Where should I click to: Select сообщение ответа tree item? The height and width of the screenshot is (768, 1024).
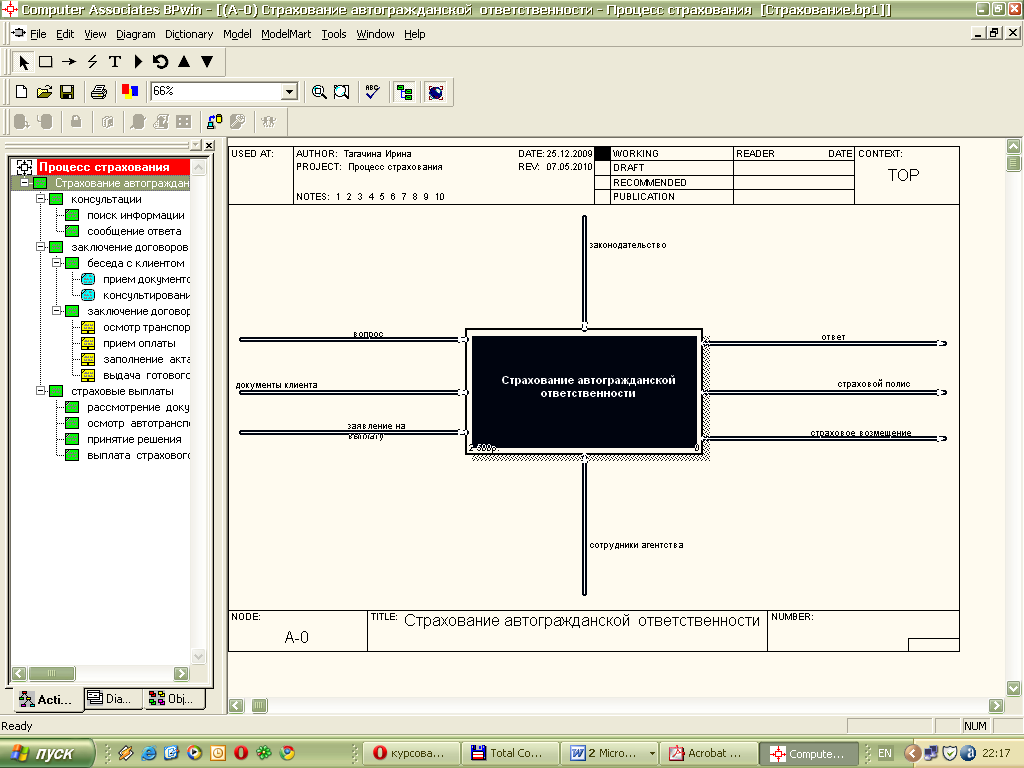[134, 231]
